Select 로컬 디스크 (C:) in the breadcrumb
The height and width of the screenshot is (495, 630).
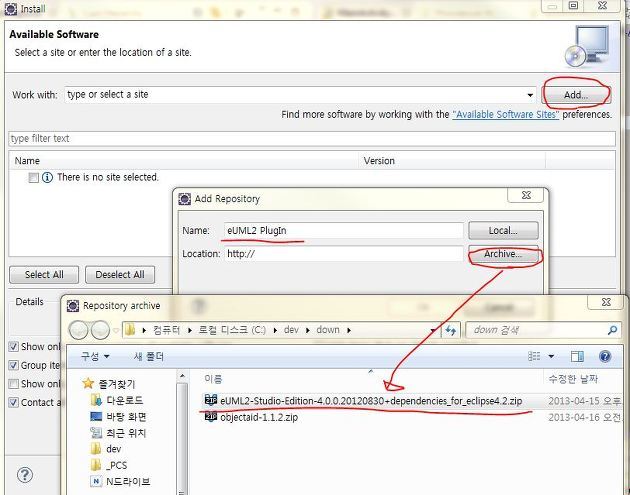pyautogui.click(x=232, y=330)
